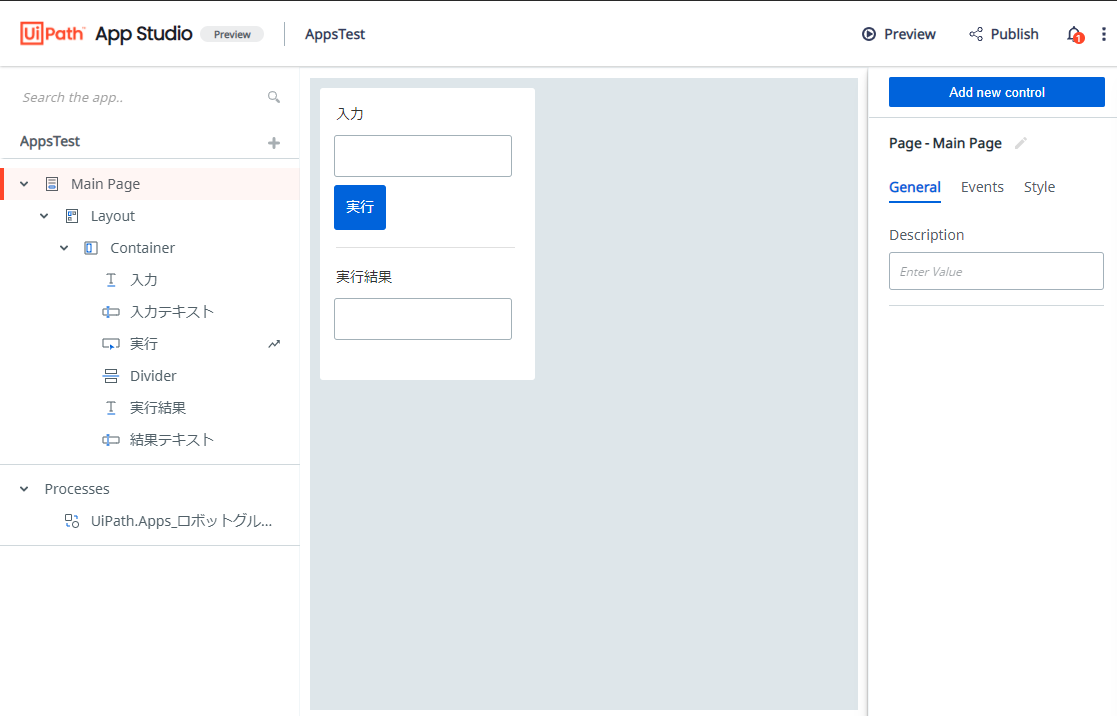1117x716 pixels.
Task: Click the UiPath logo
Action: point(53,33)
